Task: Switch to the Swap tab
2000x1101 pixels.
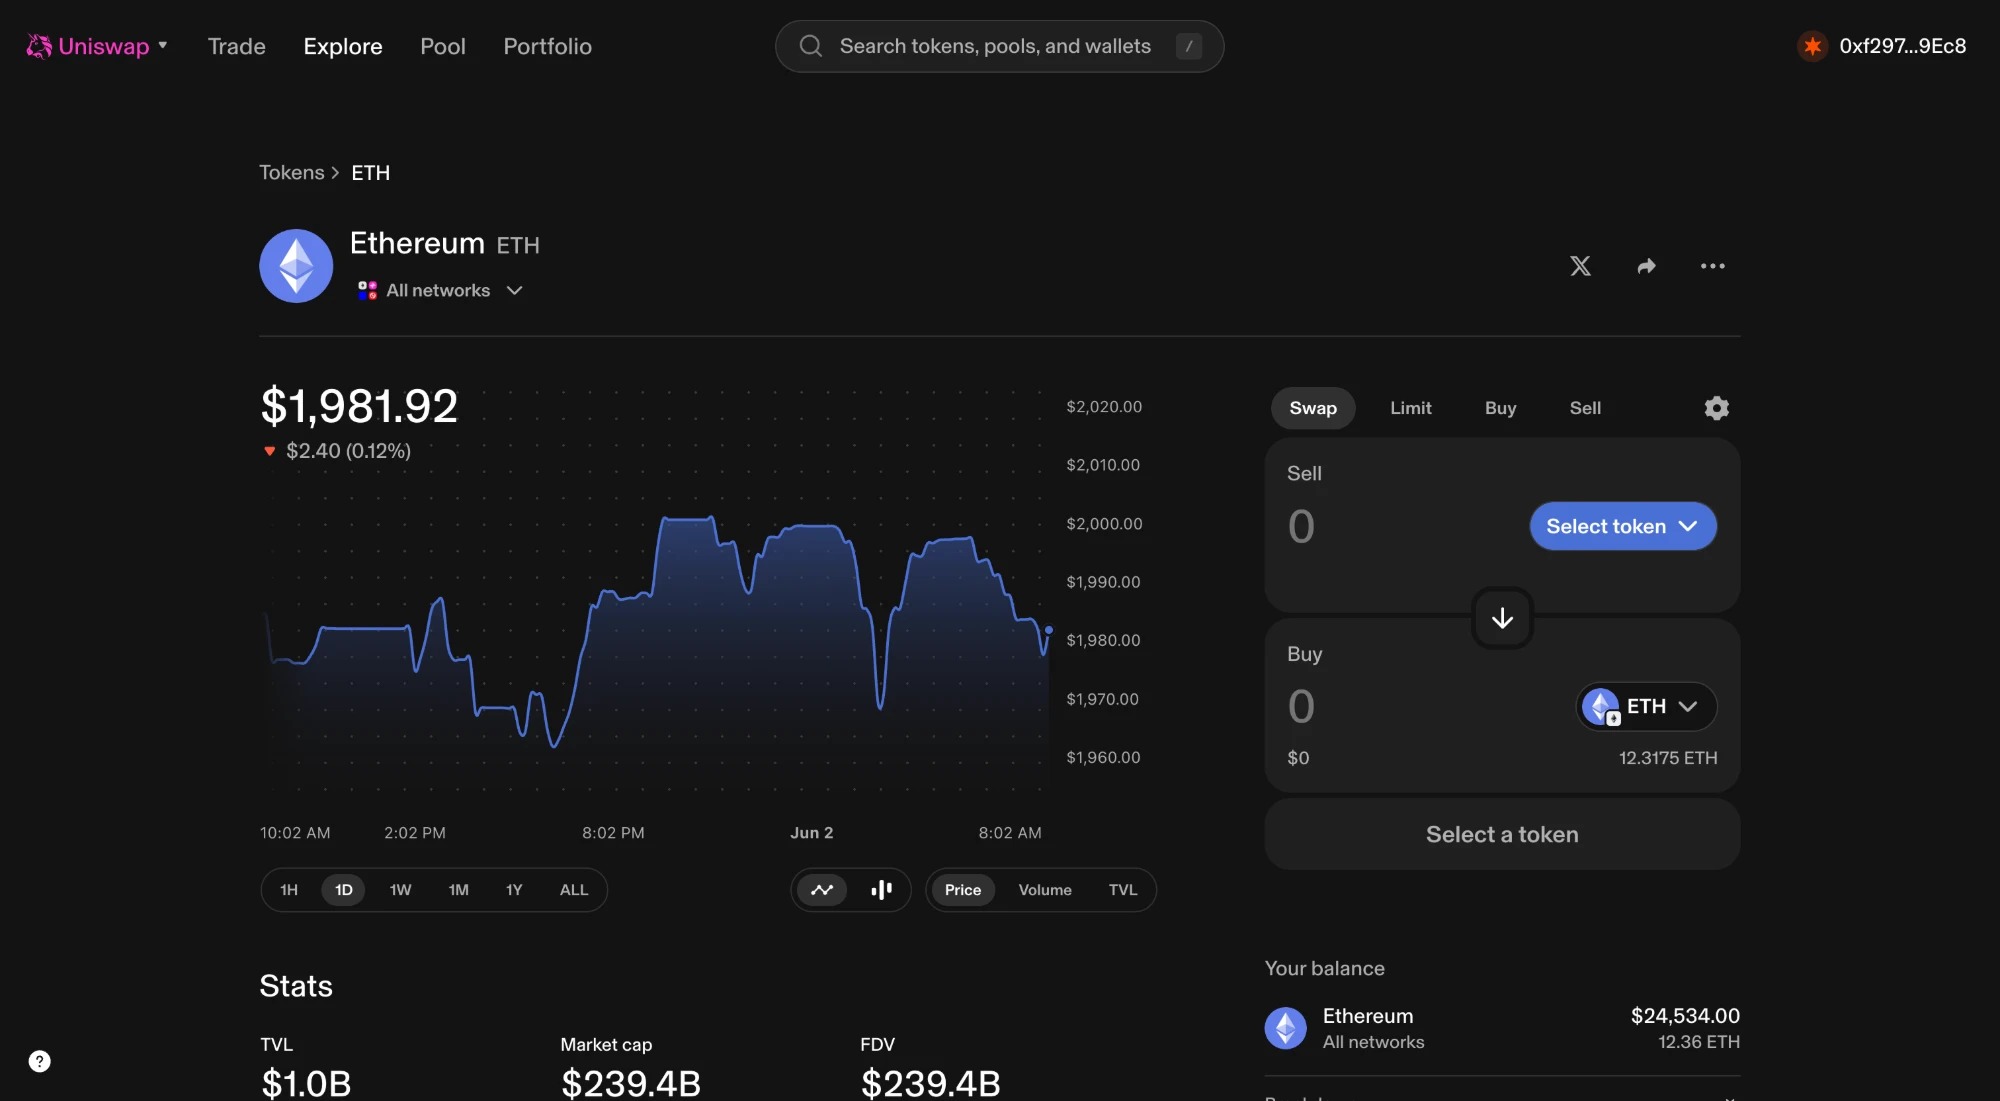Action: click(1313, 408)
